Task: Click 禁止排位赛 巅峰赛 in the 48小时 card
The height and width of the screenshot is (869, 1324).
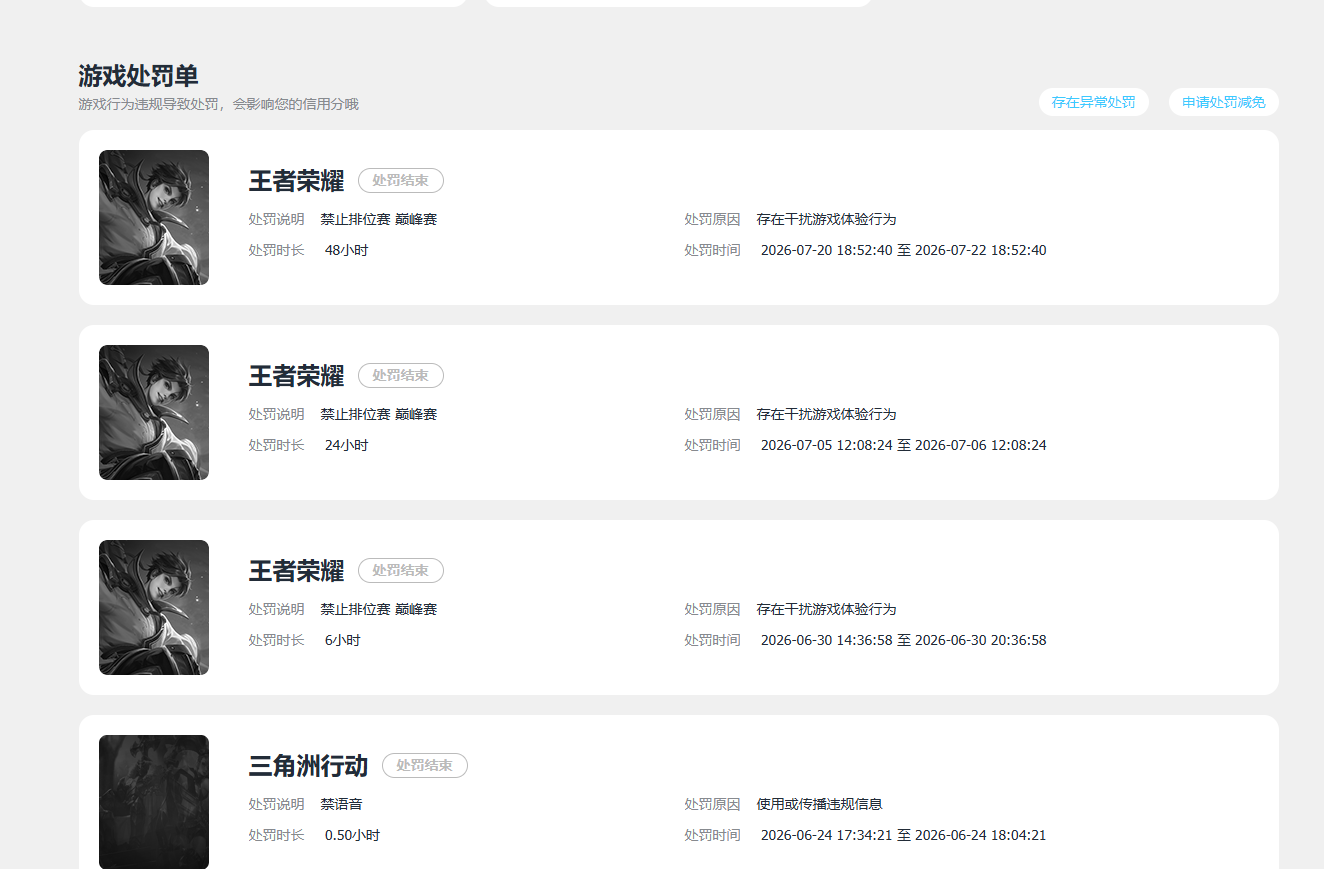Action: click(379, 219)
